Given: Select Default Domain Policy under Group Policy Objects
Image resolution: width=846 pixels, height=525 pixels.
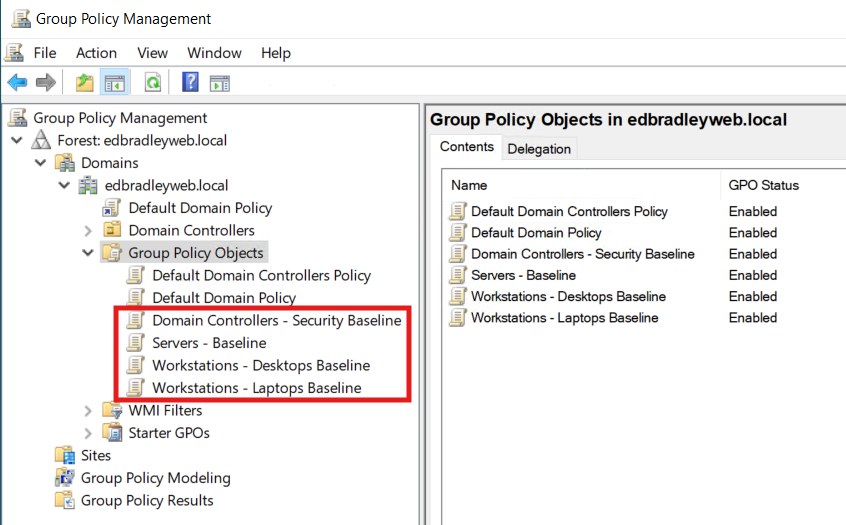Looking at the screenshot, I should [224, 298].
